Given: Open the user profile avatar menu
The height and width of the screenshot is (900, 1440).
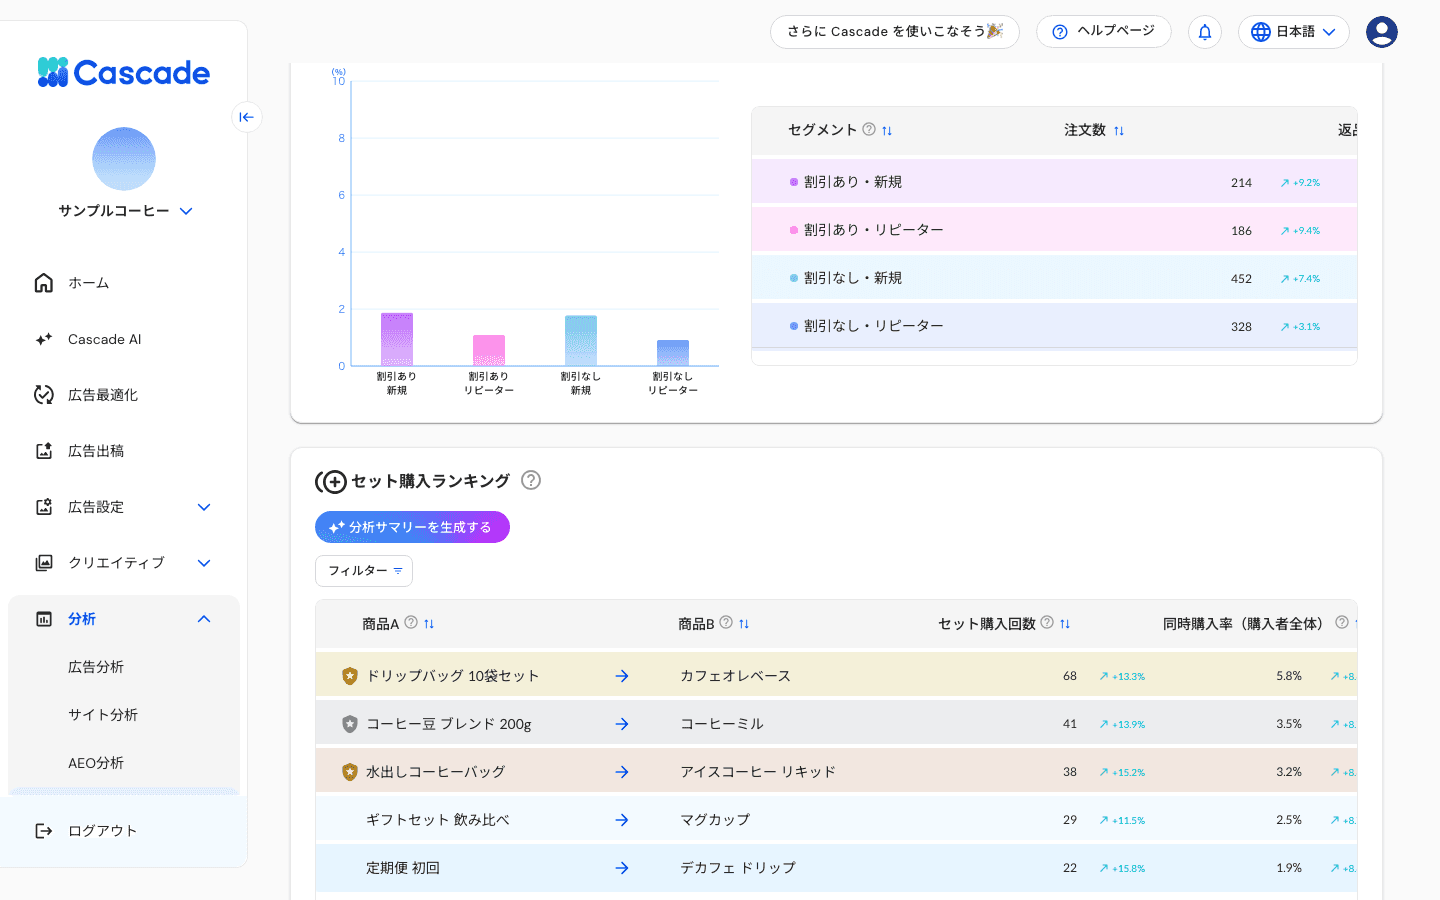Looking at the screenshot, I should pos(1382,32).
